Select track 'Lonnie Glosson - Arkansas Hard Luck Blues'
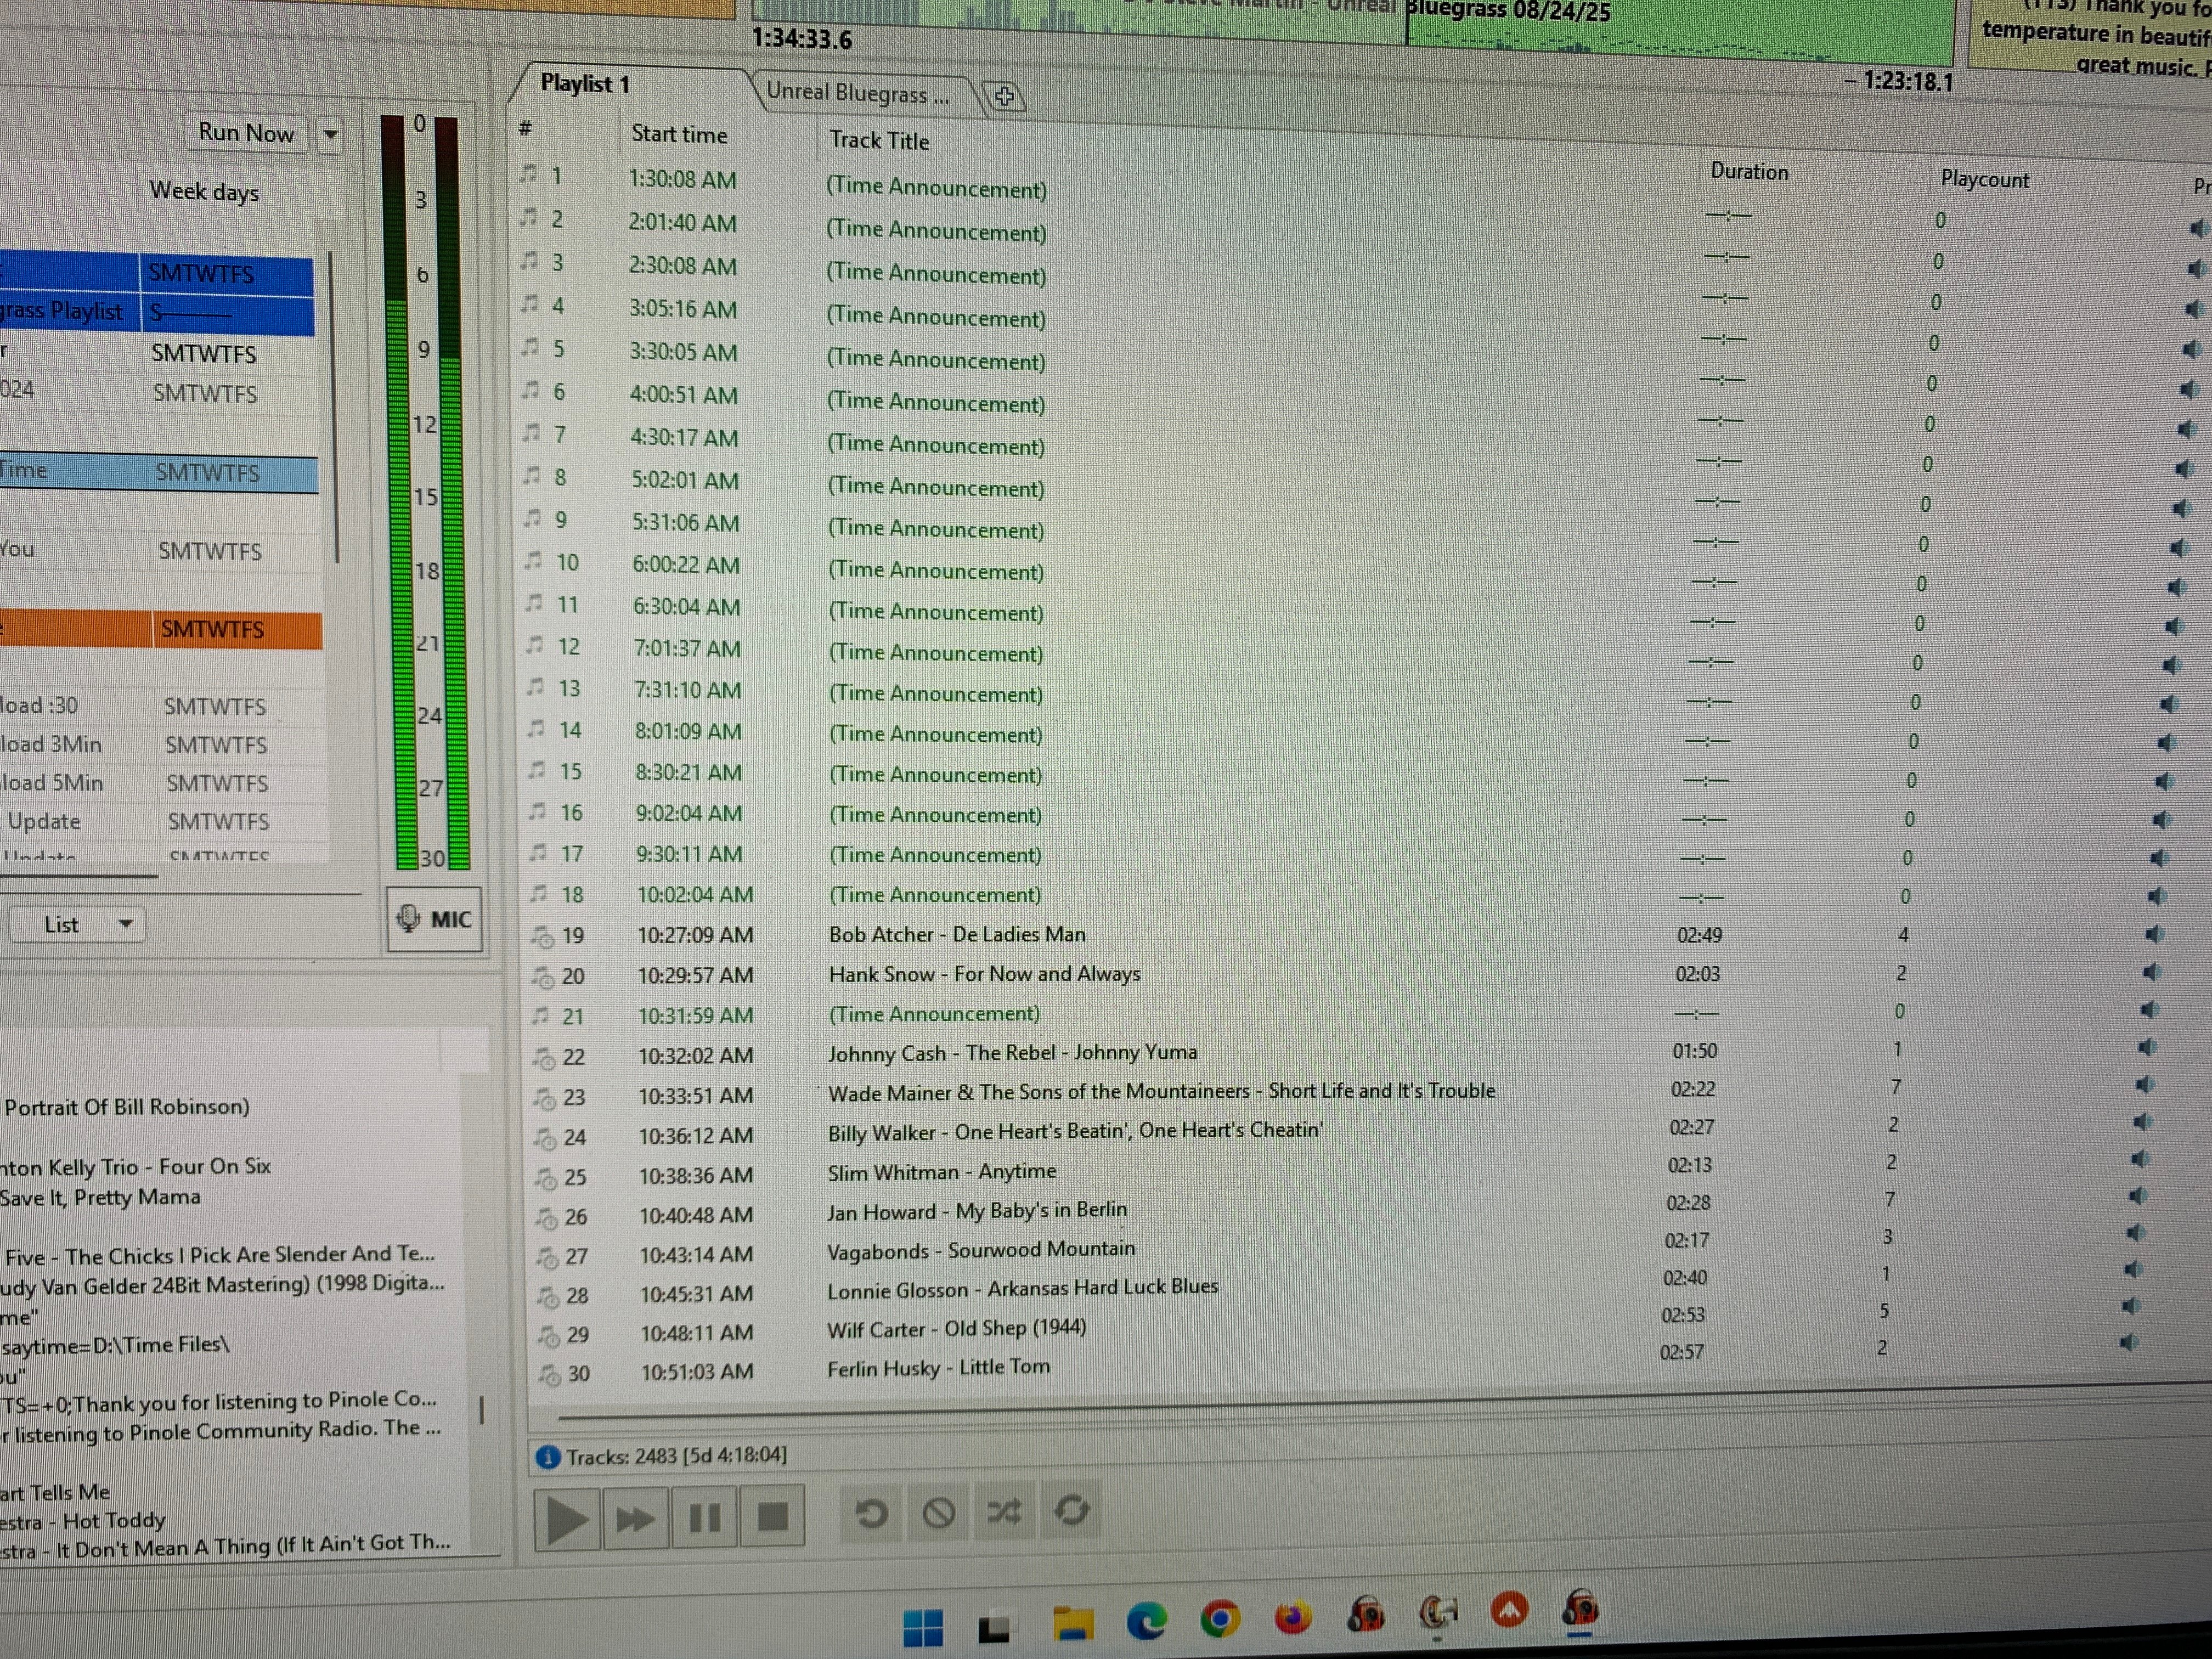The width and height of the screenshot is (2212, 1659). click(1022, 1288)
